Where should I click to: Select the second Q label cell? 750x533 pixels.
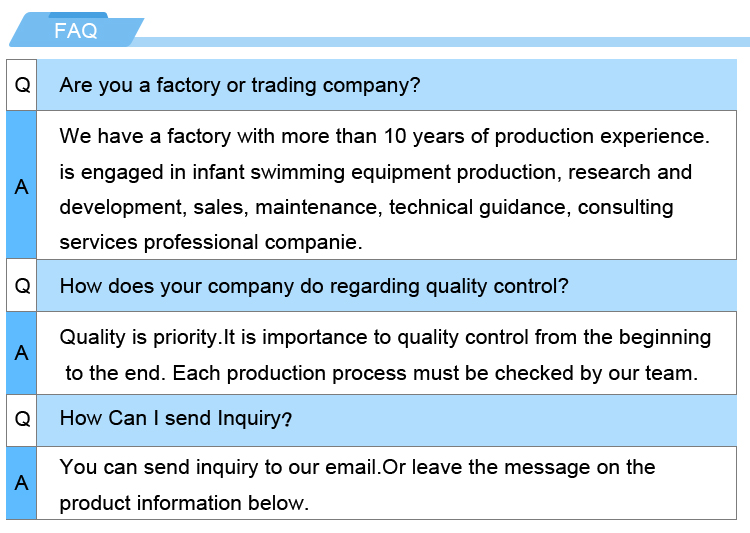coord(21,286)
